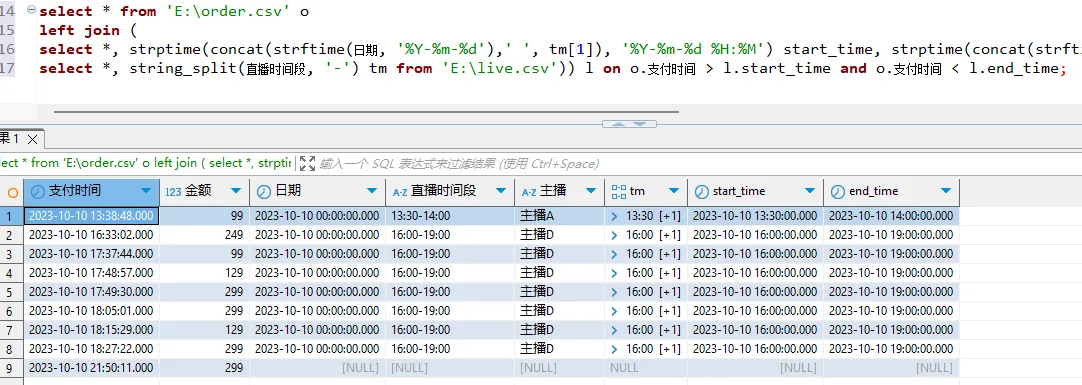Select the 金额 value 249

coord(204,235)
